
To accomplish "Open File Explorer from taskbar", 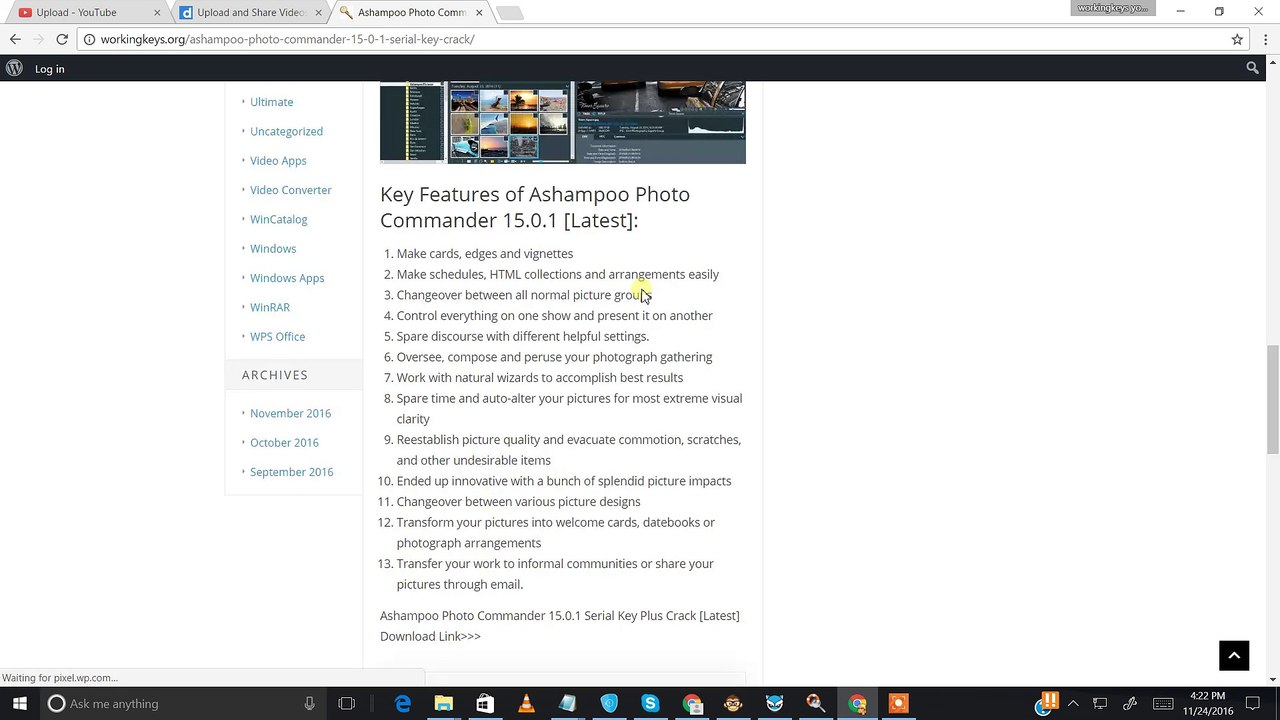I will tap(444, 704).
